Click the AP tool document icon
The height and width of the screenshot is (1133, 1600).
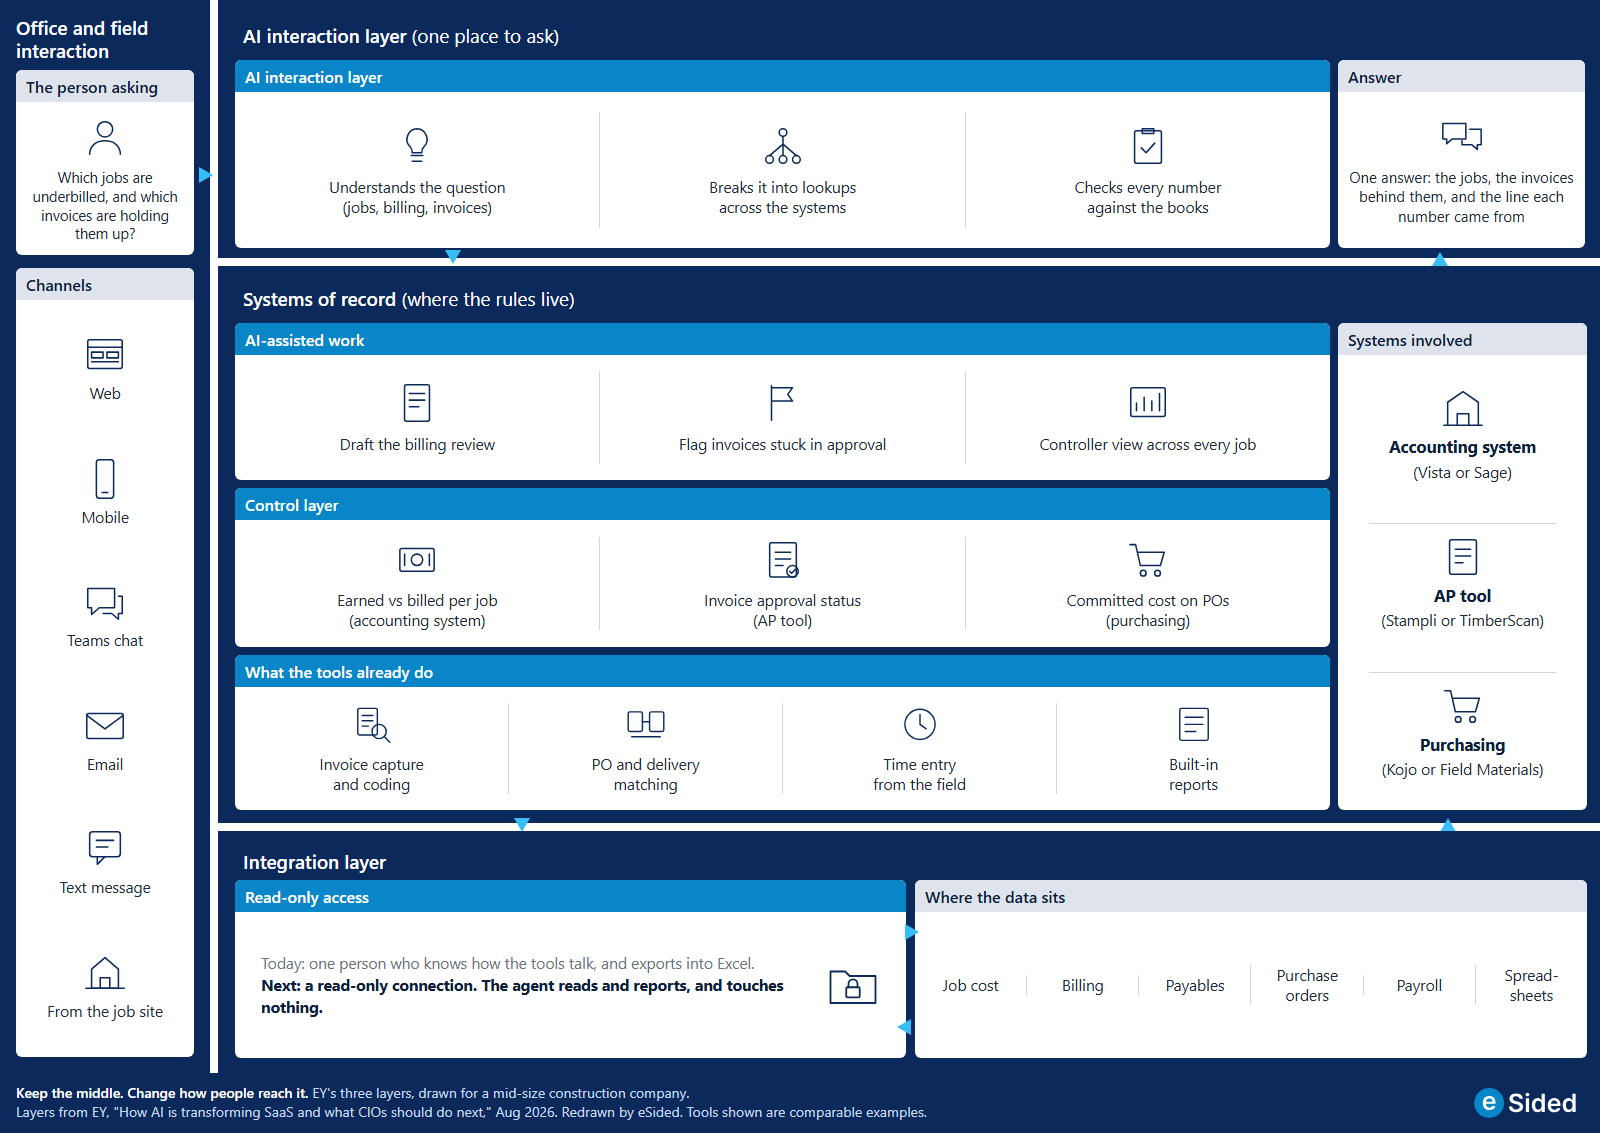point(1463,557)
